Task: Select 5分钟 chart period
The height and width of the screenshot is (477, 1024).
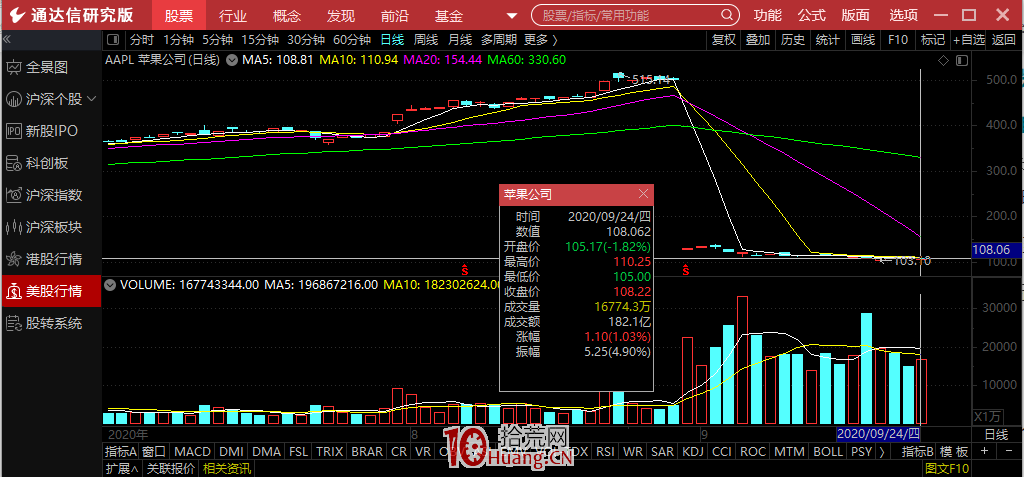Action: tap(217, 40)
